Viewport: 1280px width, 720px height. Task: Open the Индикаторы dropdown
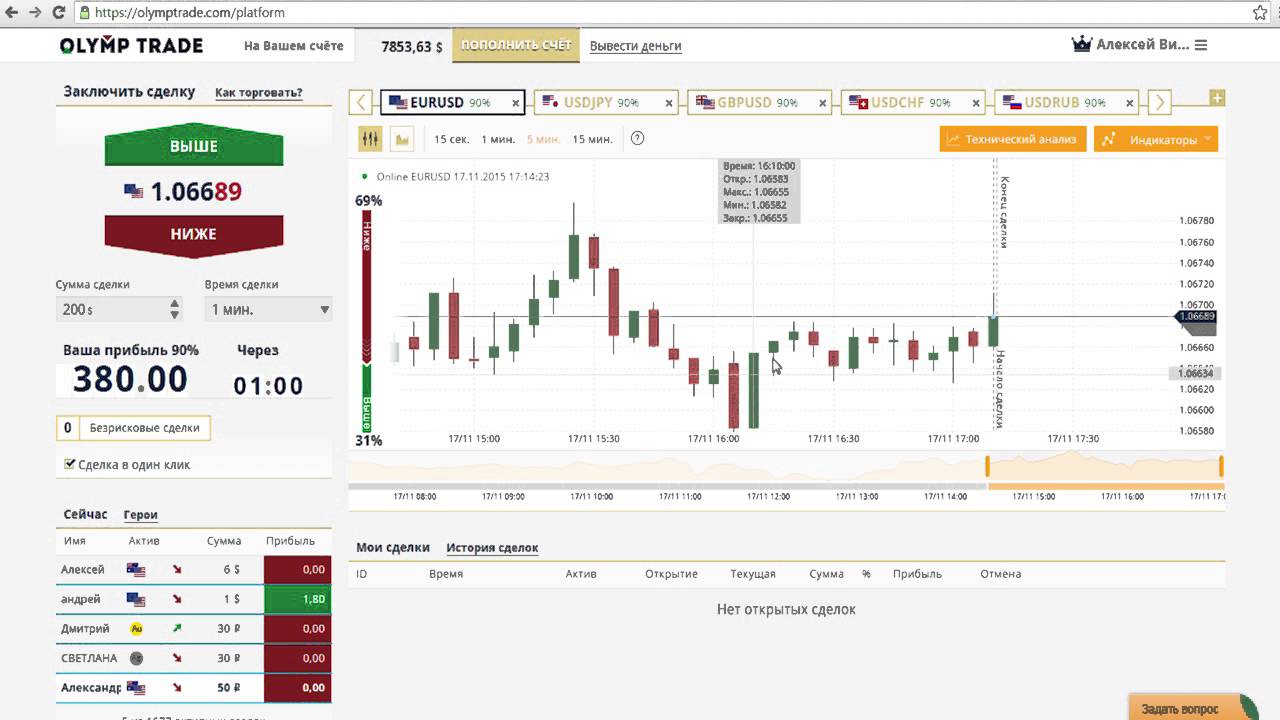(1156, 139)
